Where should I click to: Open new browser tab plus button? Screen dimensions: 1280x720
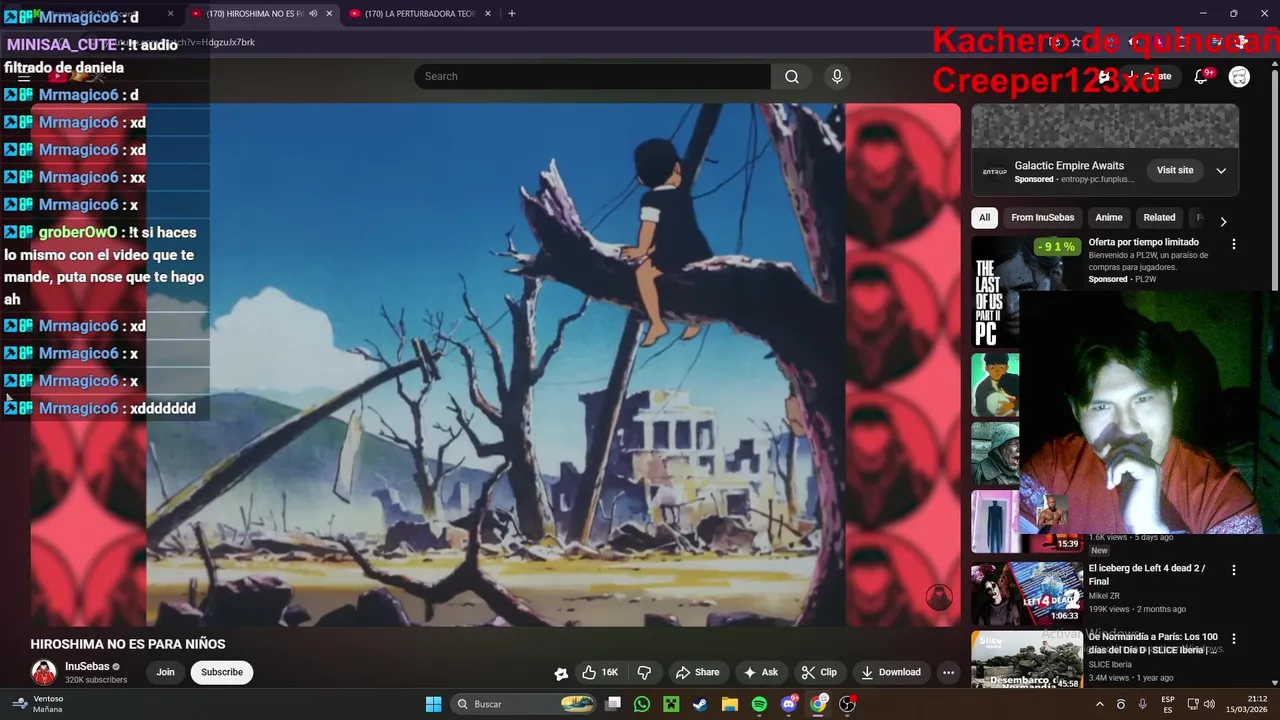tap(511, 14)
